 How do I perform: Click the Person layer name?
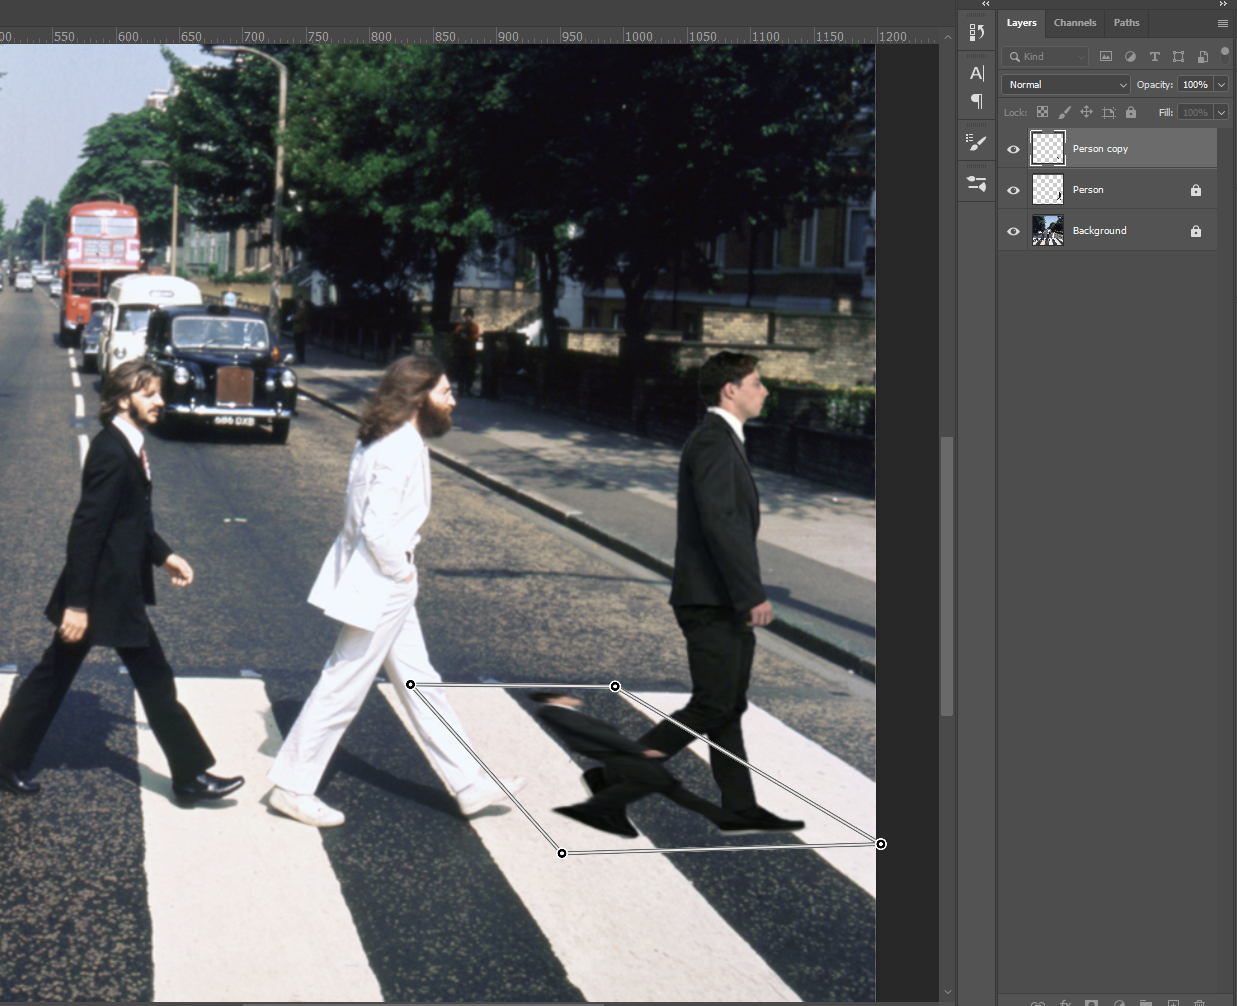[x=1088, y=190]
